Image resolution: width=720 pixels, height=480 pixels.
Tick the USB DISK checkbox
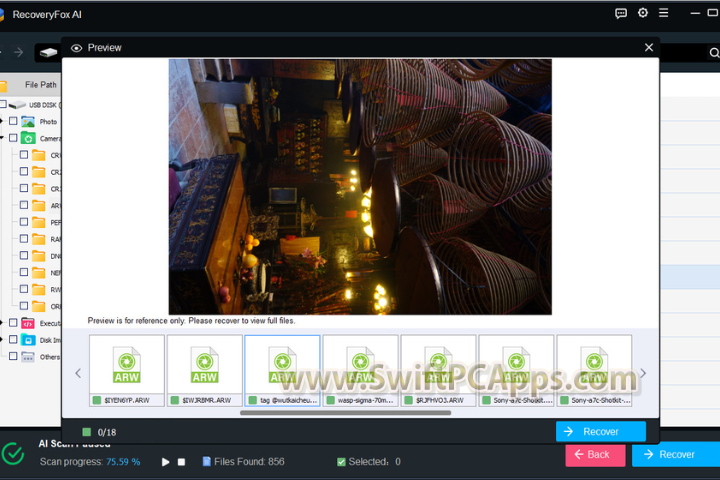tap(3, 104)
